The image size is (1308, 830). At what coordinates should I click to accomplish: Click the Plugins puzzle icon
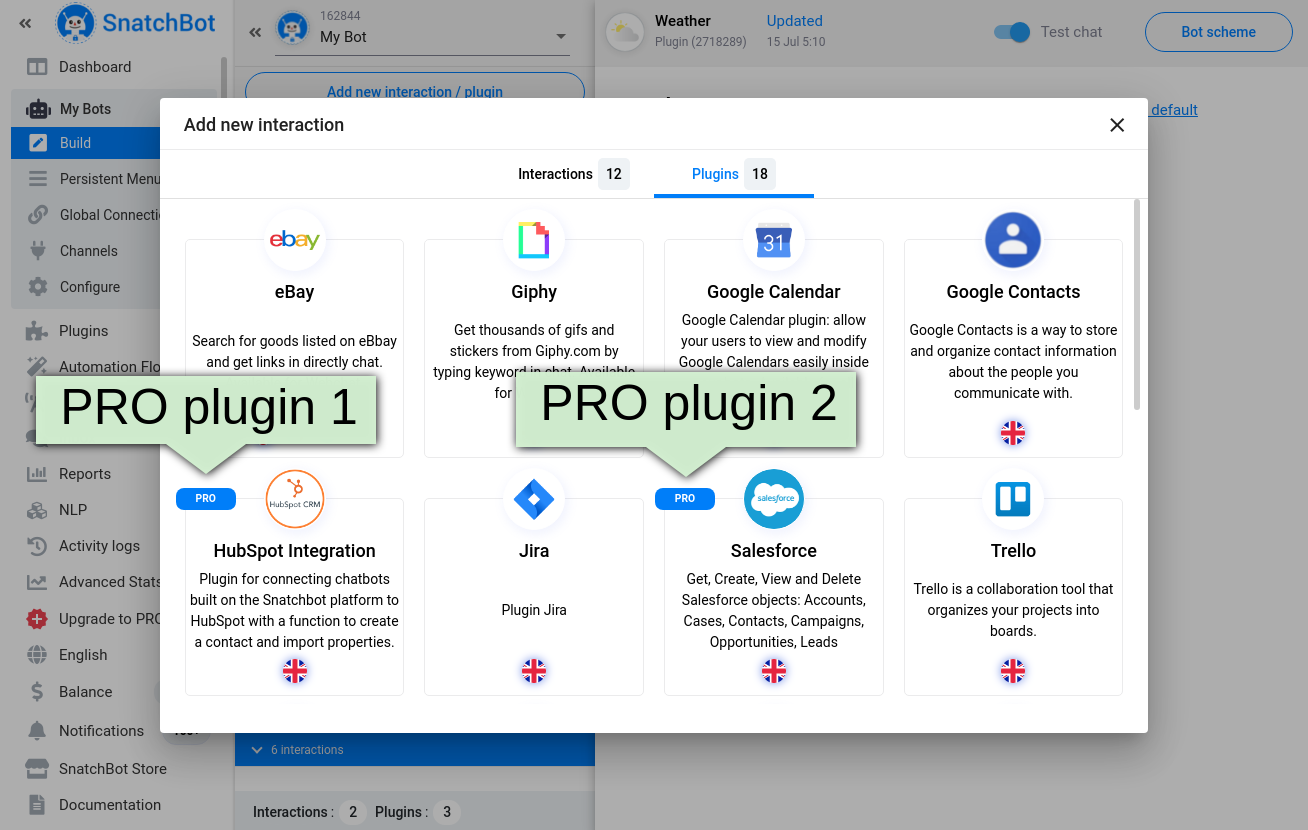click(x=37, y=331)
